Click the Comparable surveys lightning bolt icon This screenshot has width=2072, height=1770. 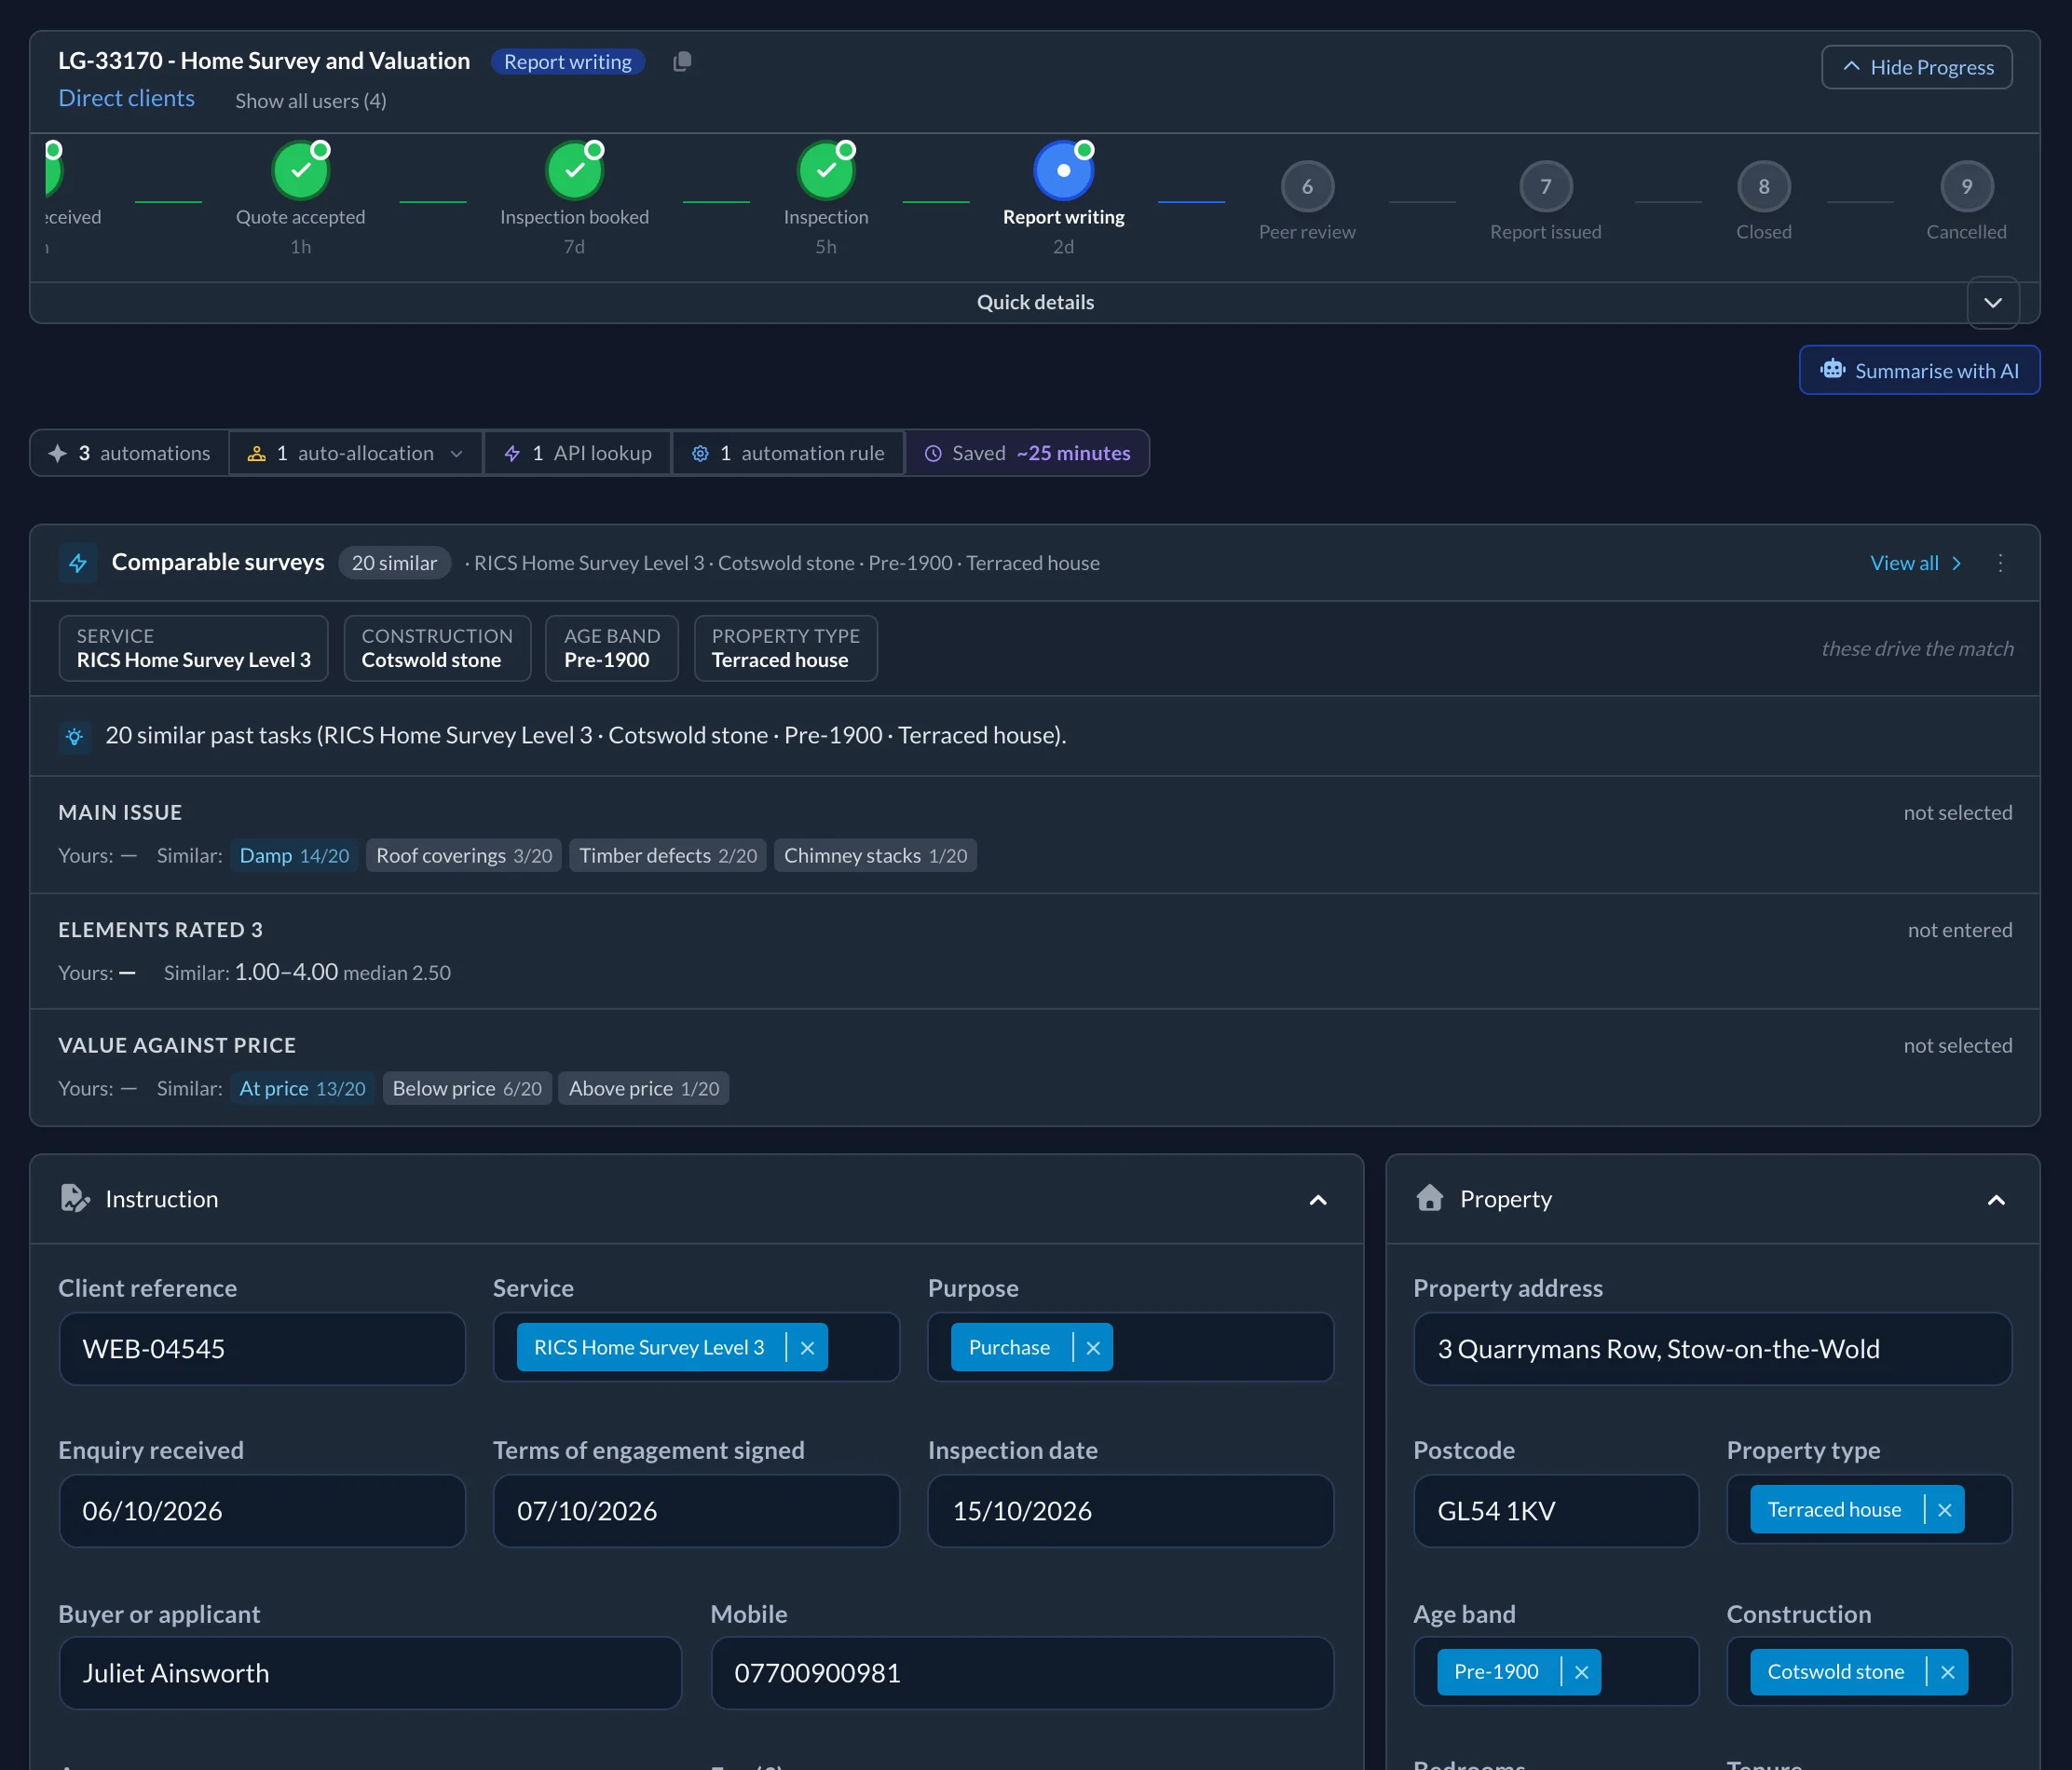[x=78, y=563]
